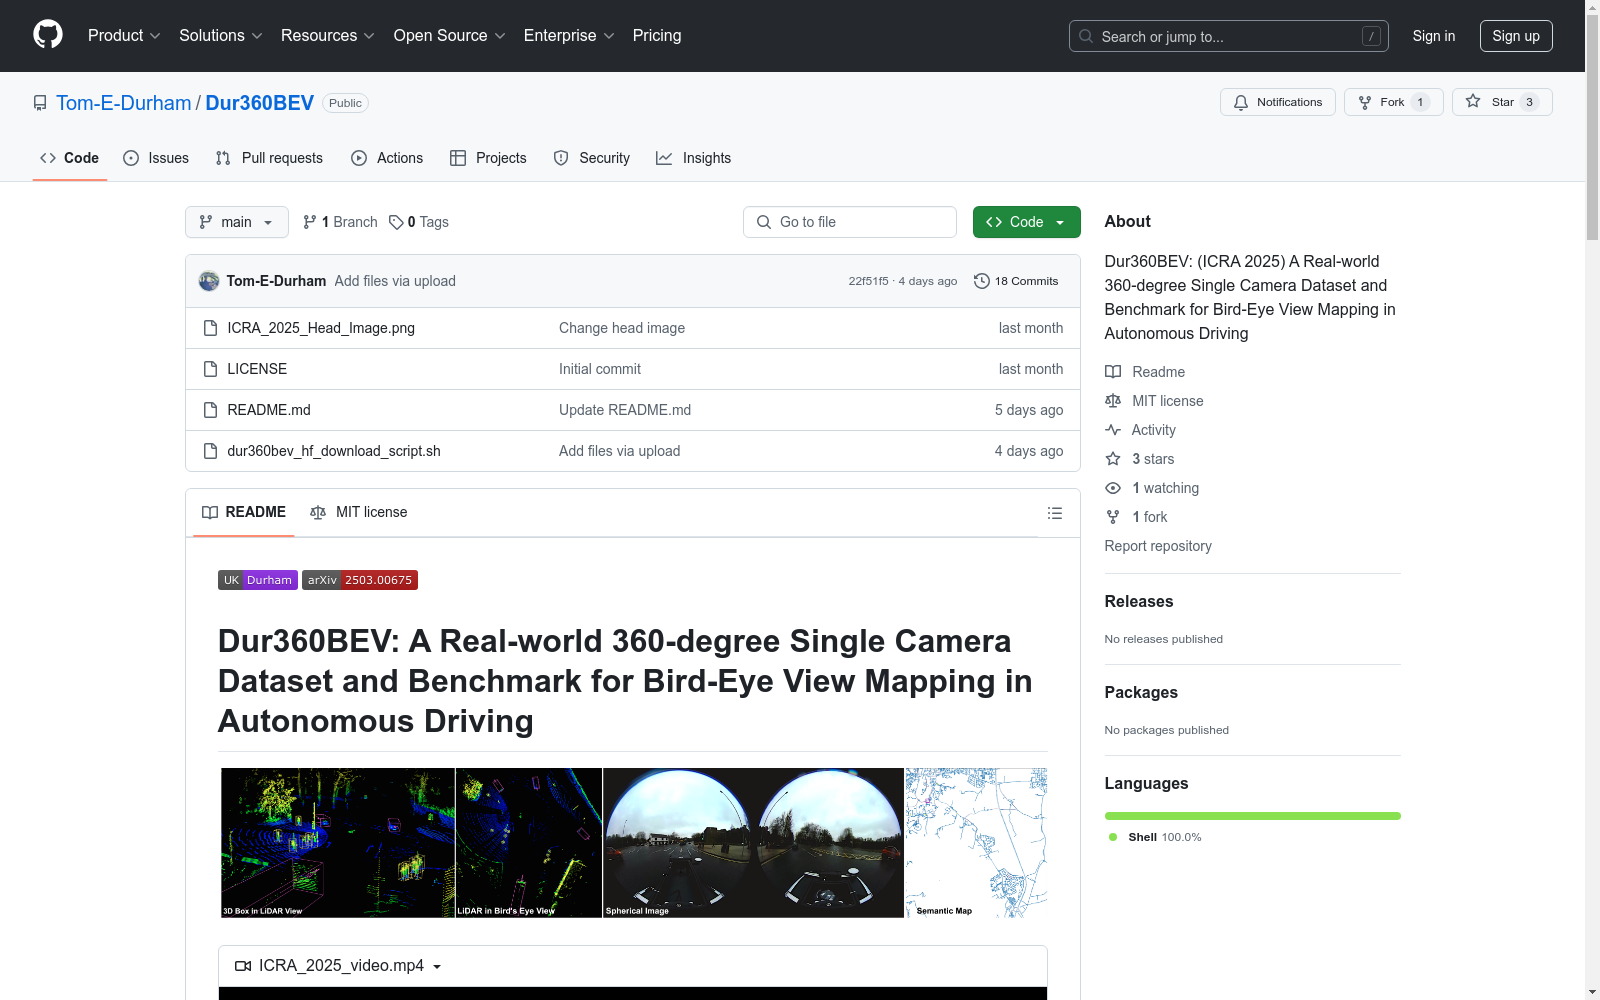Open the arXiv 2503.00675 badge
Image resolution: width=1600 pixels, height=1000 pixels.
360,580
